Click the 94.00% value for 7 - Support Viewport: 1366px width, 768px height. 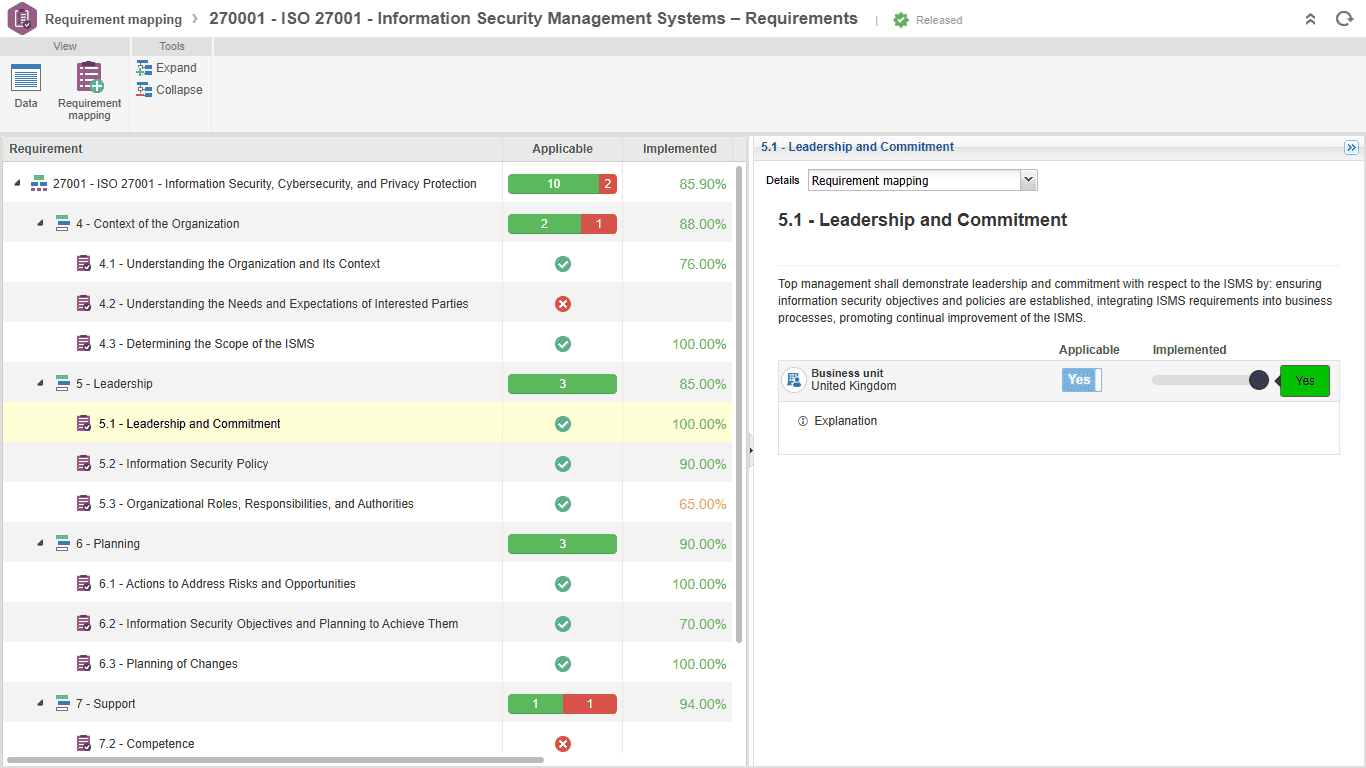coord(703,704)
